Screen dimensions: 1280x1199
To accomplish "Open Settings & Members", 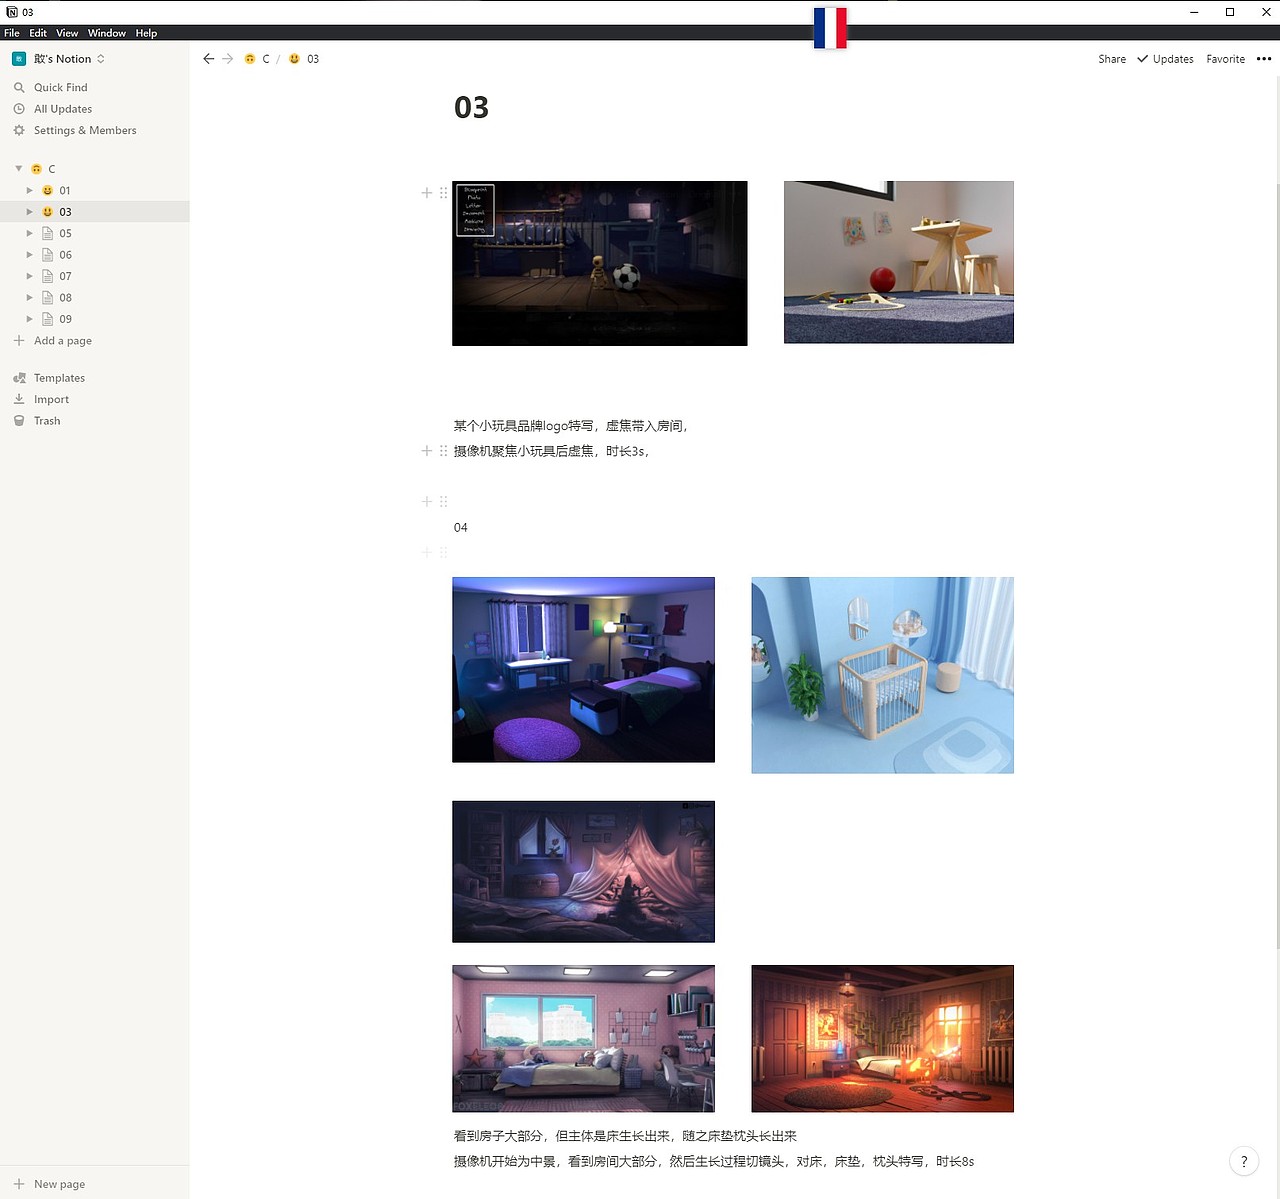I will click(x=84, y=130).
